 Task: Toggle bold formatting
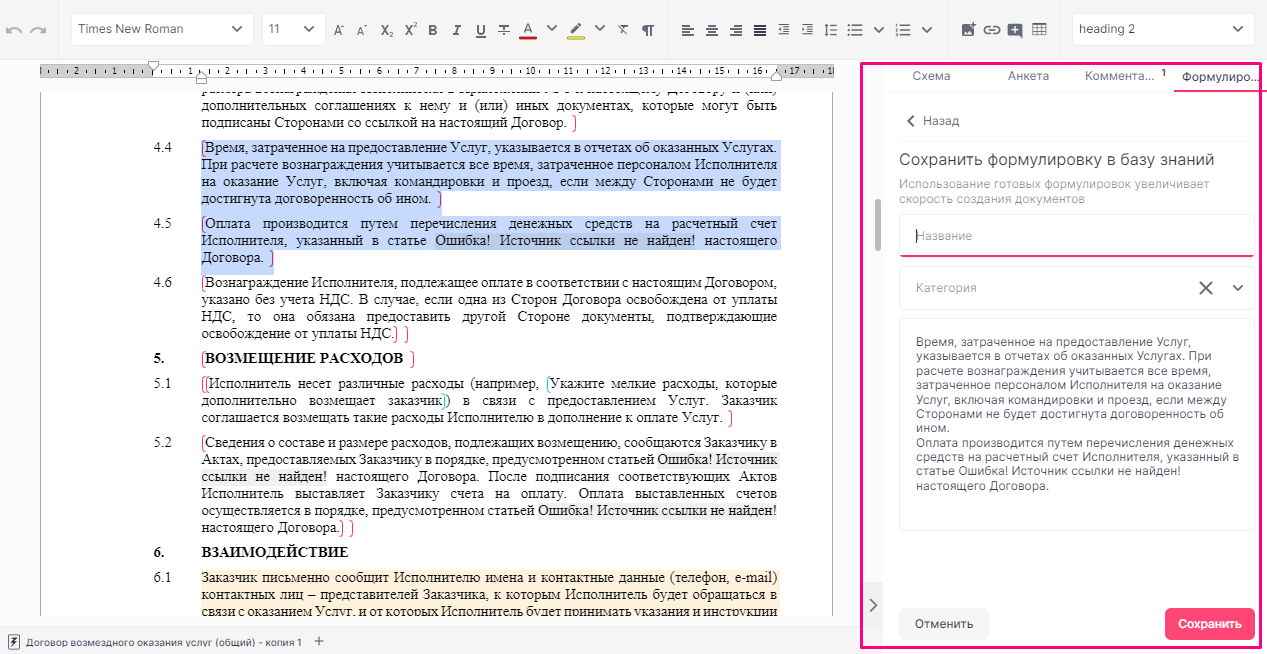(x=433, y=30)
